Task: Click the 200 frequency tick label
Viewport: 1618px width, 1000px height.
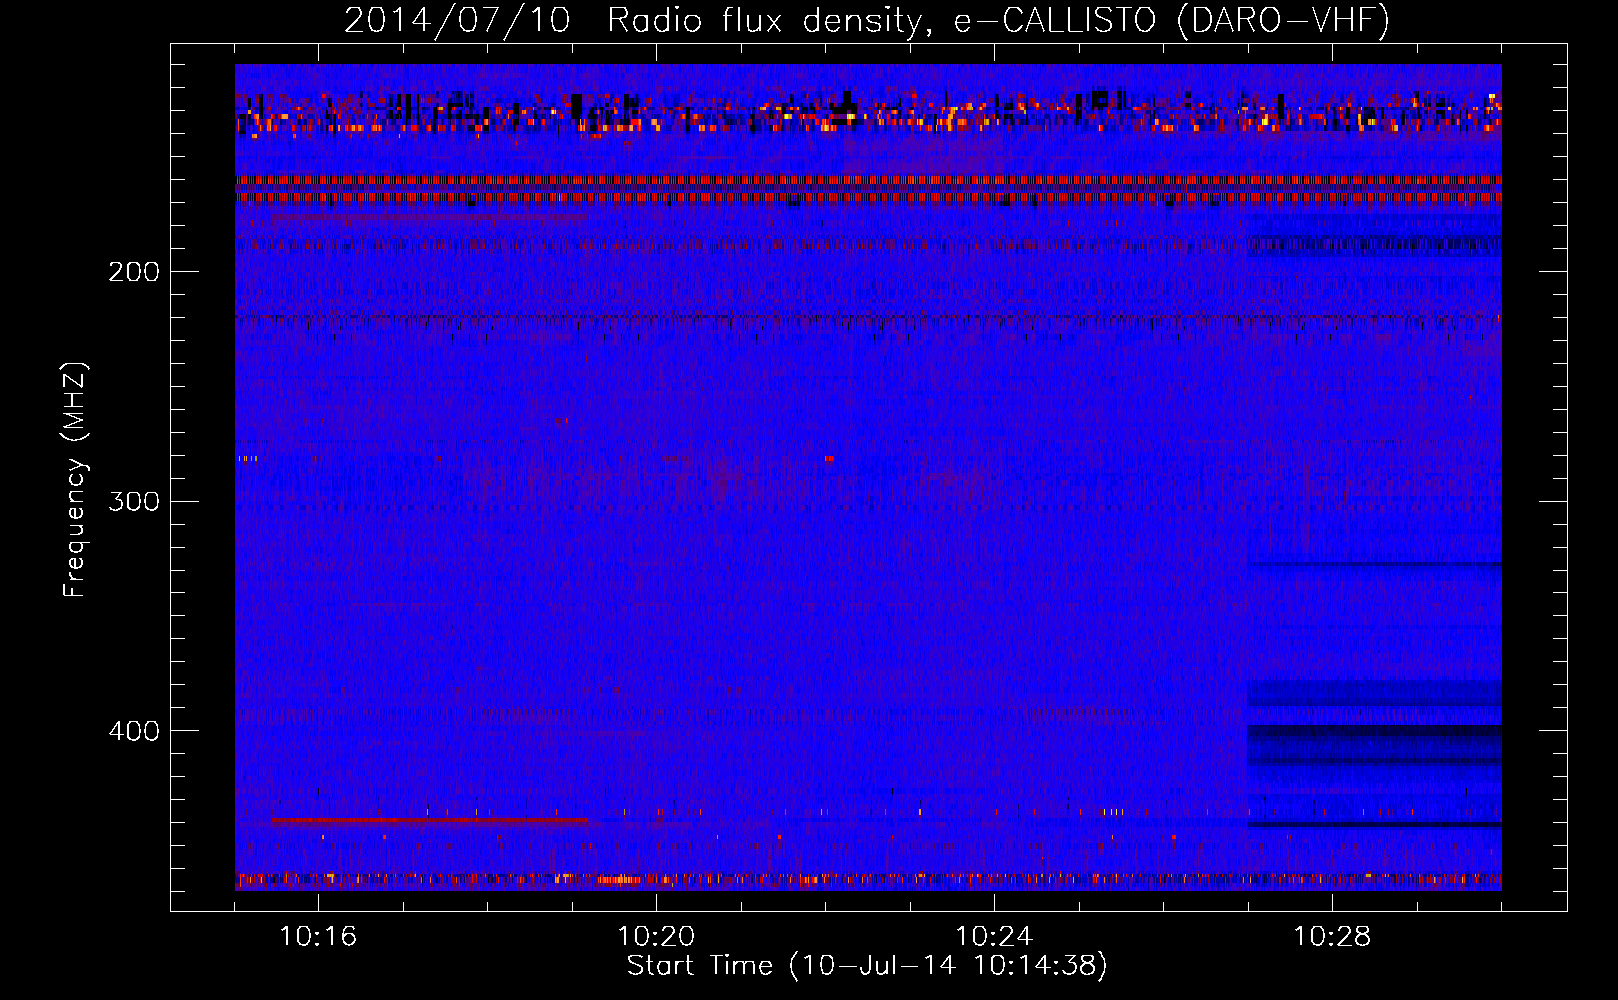Action: pos(134,272)
